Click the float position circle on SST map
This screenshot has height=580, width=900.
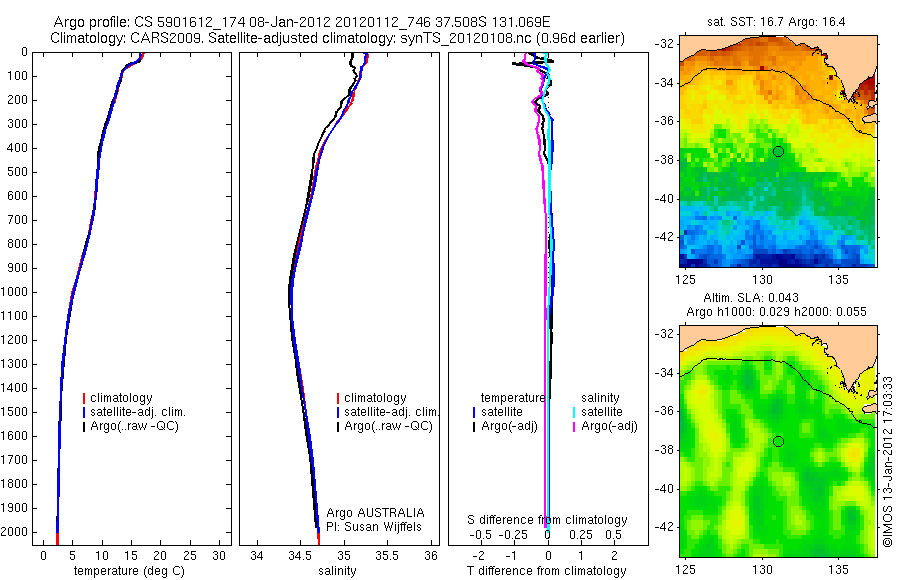point(778,152)
